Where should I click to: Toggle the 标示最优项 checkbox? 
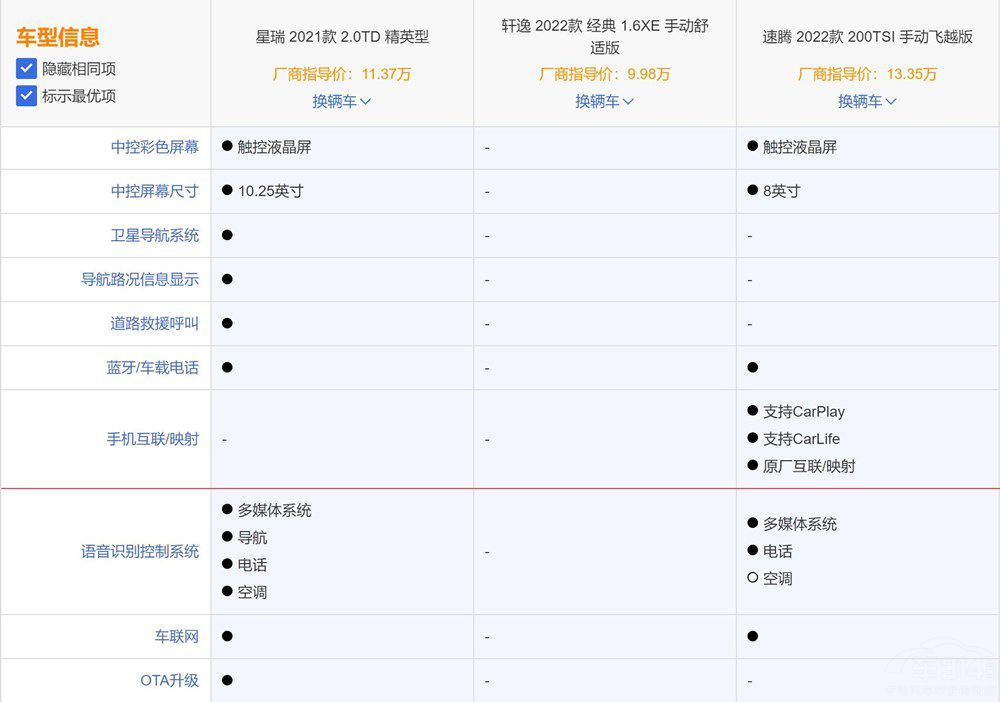coord(26,96)
